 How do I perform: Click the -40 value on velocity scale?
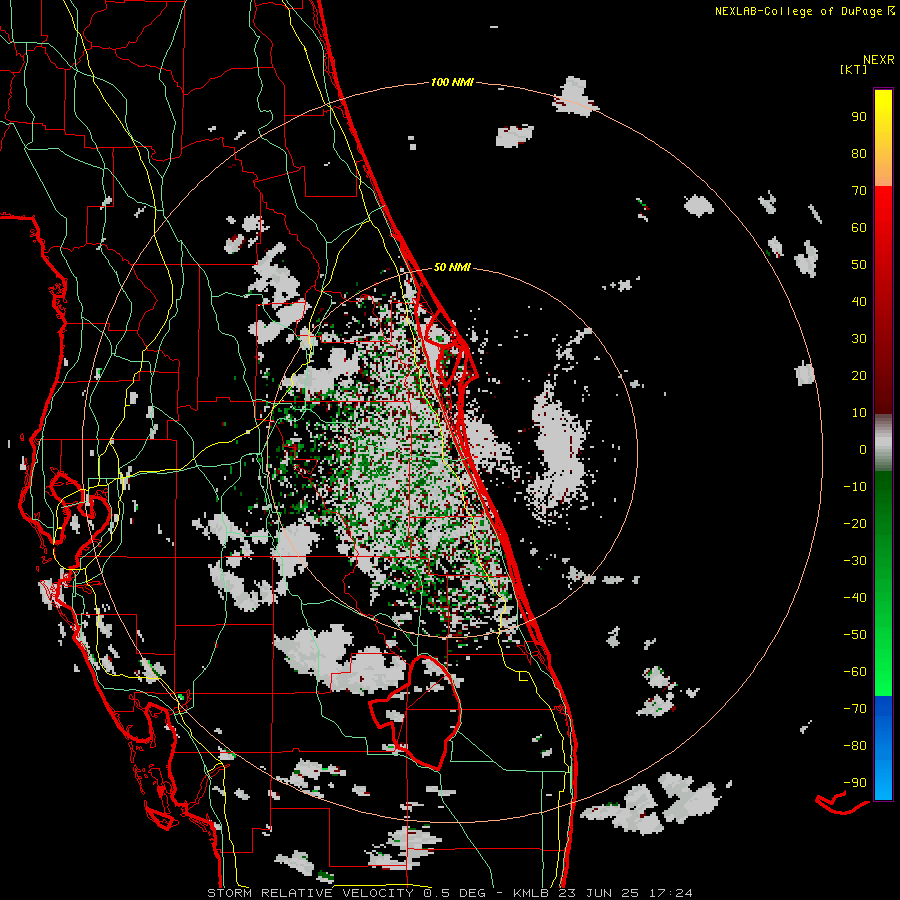pyautogui.click(x=855, y=598)
